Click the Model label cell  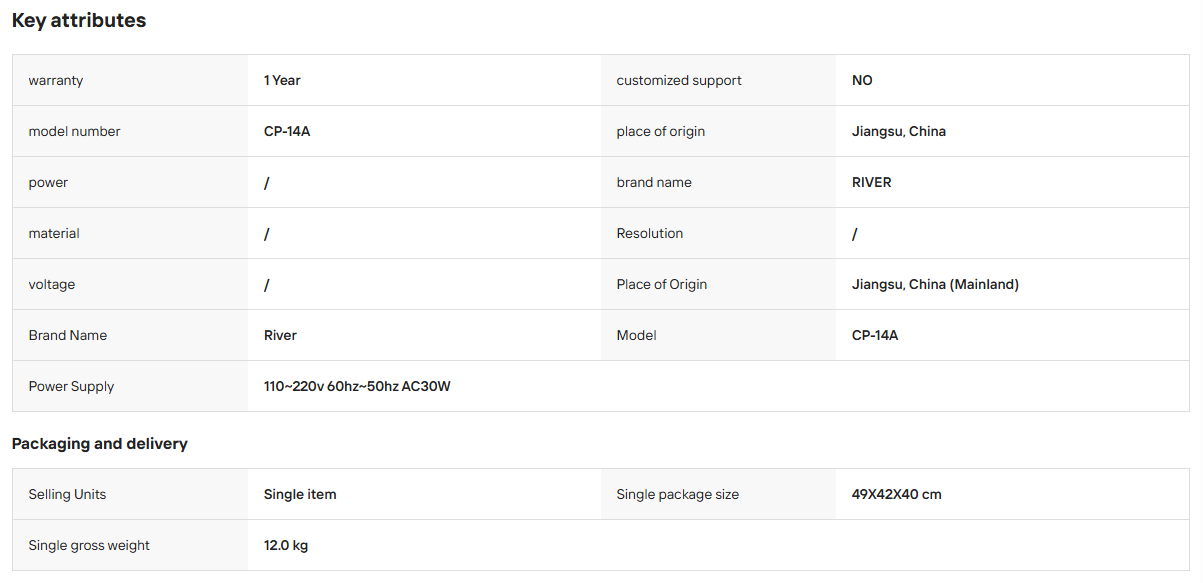tap(718, 335)
